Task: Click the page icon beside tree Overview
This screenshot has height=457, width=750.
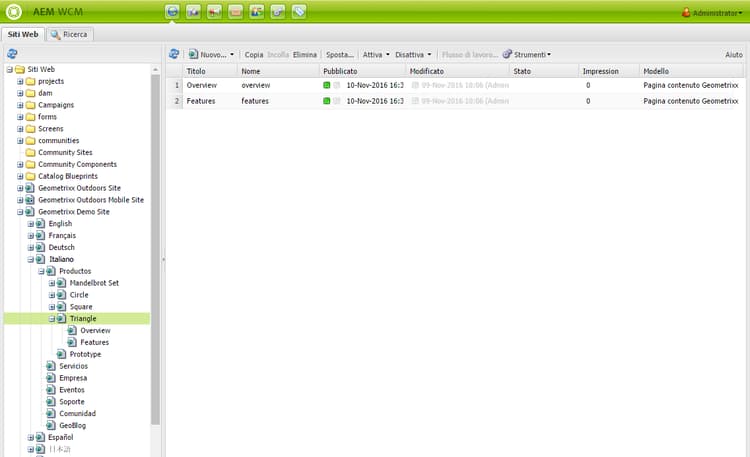Action: point(72,331)
